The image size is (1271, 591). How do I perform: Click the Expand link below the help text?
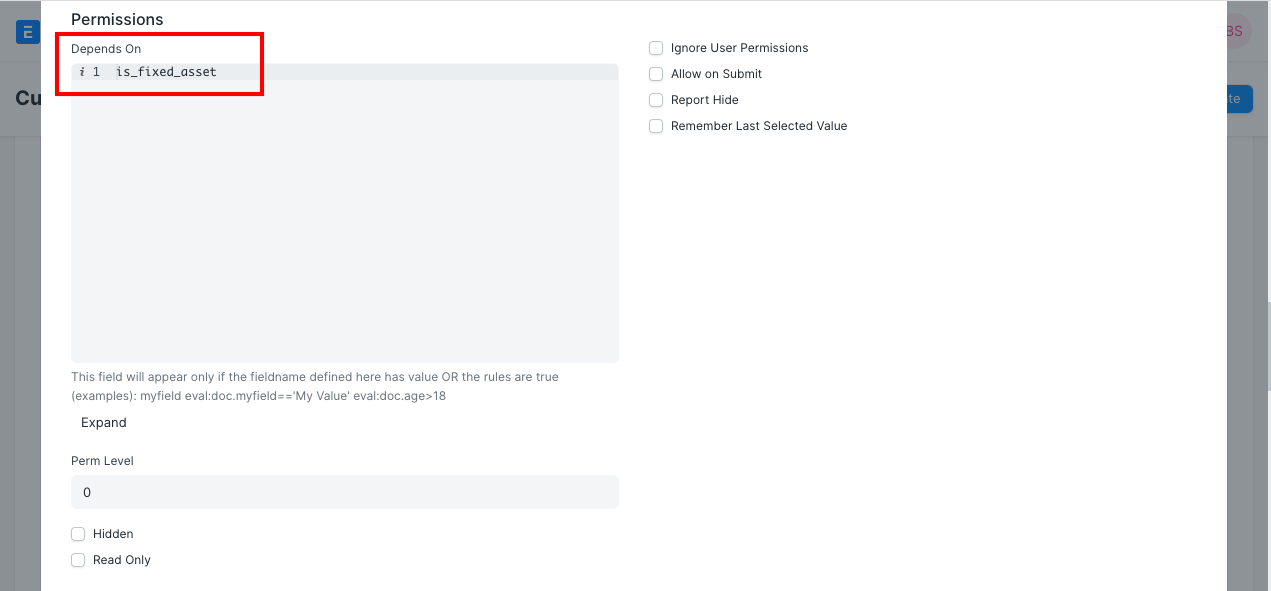click(x=103, y=422)
